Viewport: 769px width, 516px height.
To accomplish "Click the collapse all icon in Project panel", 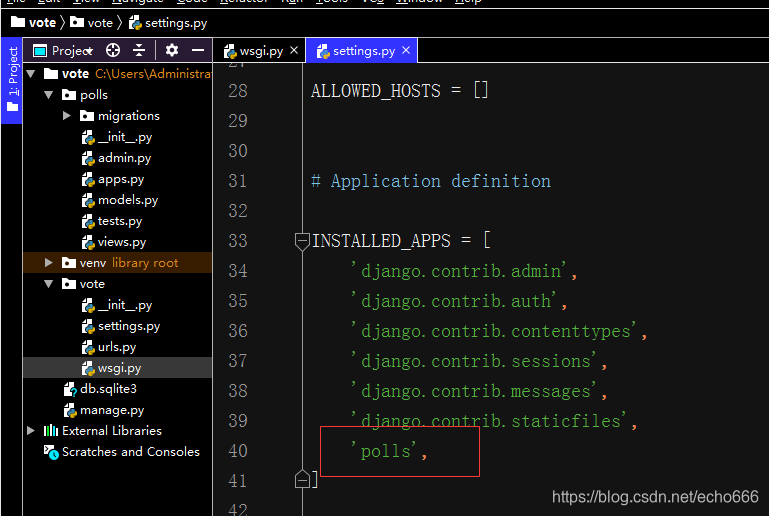I will pos(139,50).
